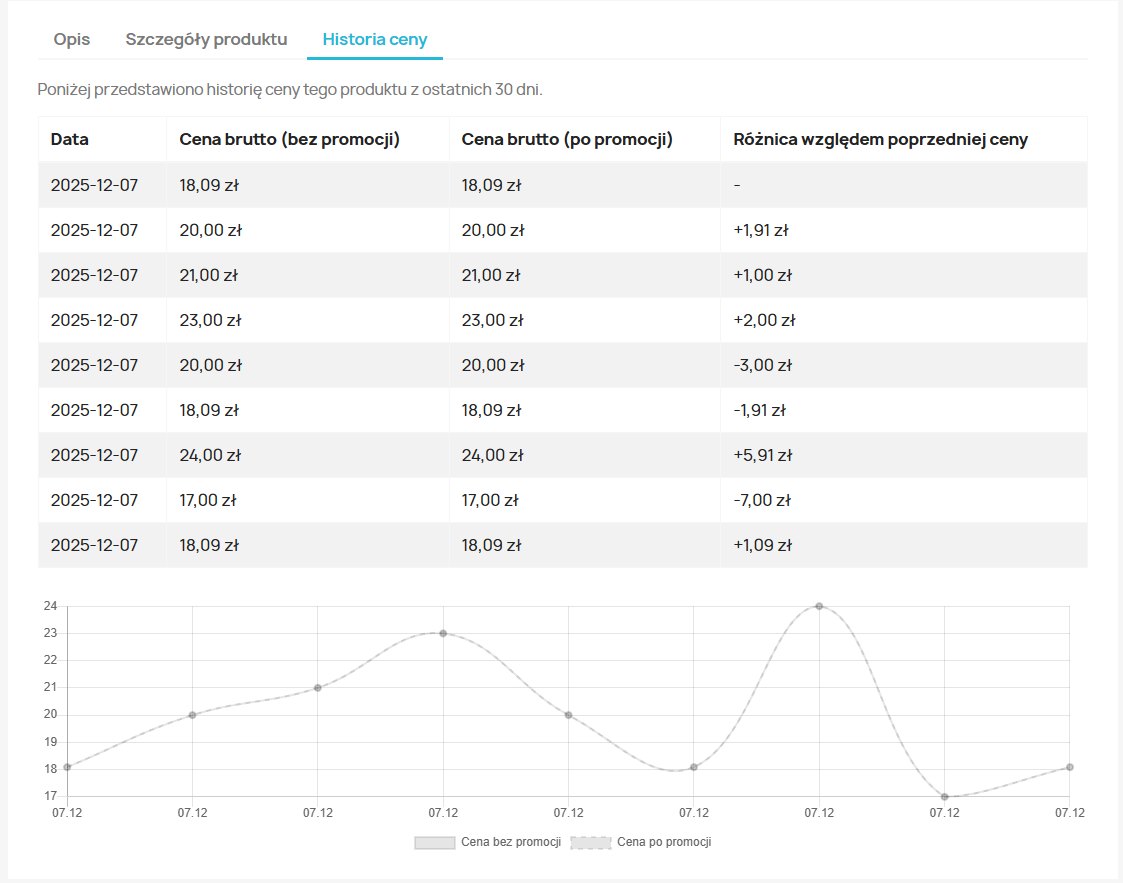Click the chart data point at 23
The width and height of the screenshot is (1123, 883).
pos(443,633)
